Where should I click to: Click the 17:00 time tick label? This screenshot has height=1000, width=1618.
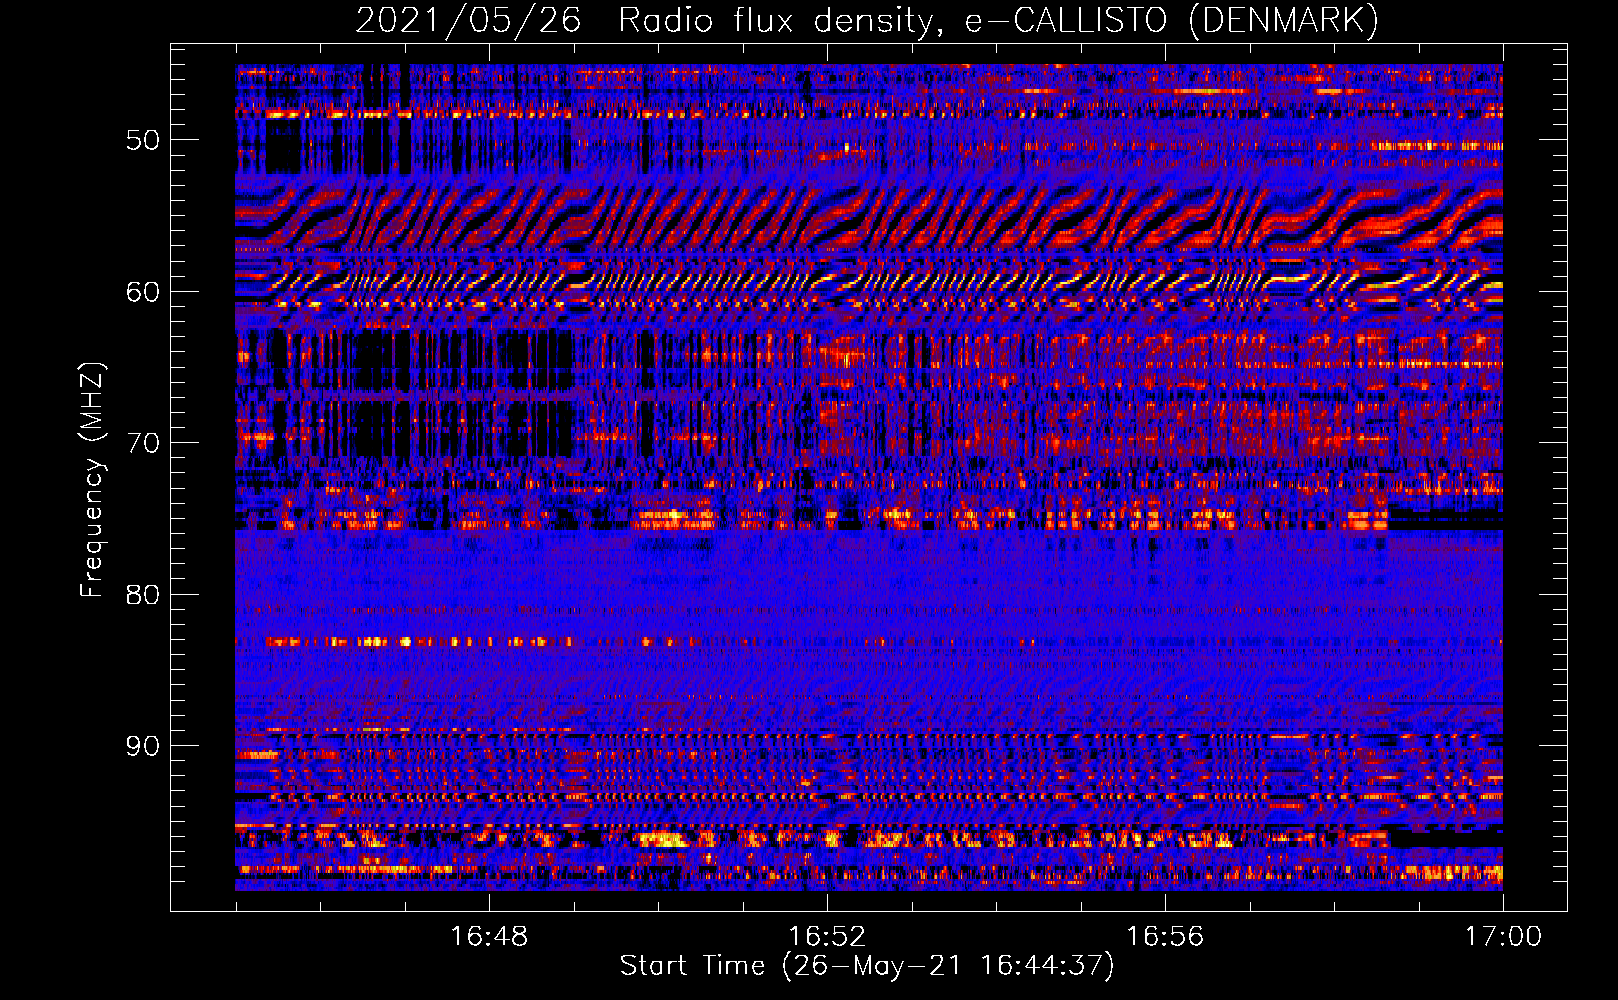click(x=1503, y=937)
